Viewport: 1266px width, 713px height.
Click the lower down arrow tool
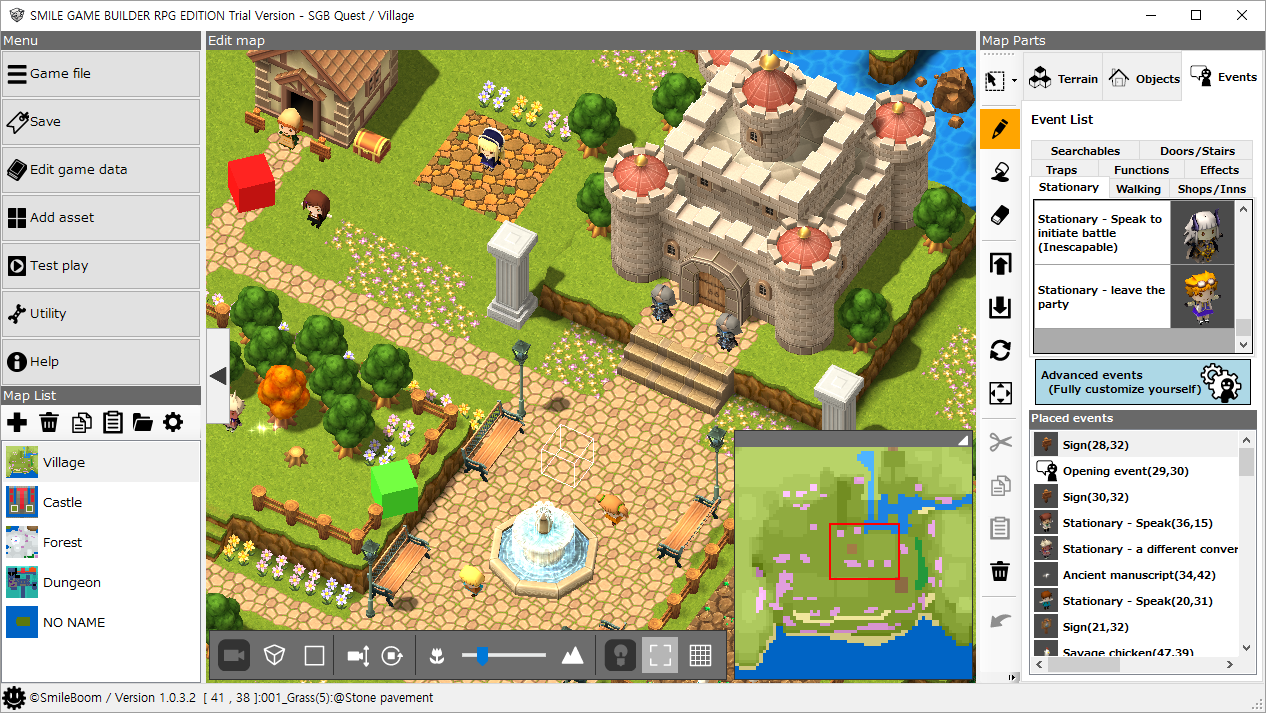(x=1000, y=307)
